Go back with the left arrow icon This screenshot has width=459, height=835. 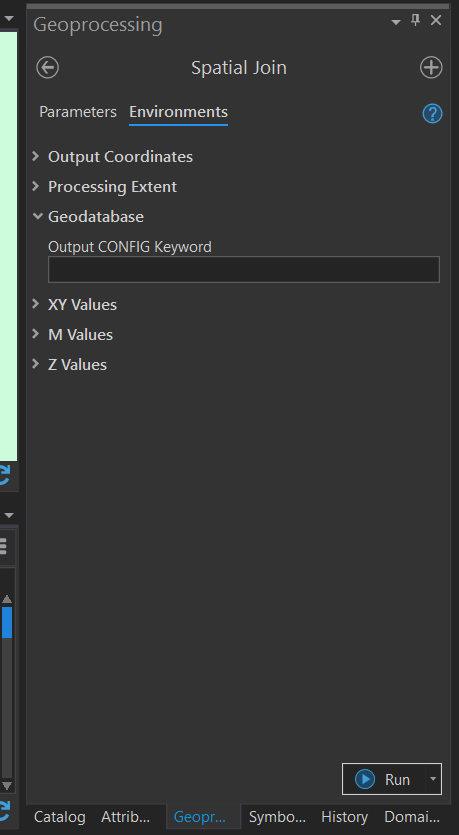coord(47,68)
